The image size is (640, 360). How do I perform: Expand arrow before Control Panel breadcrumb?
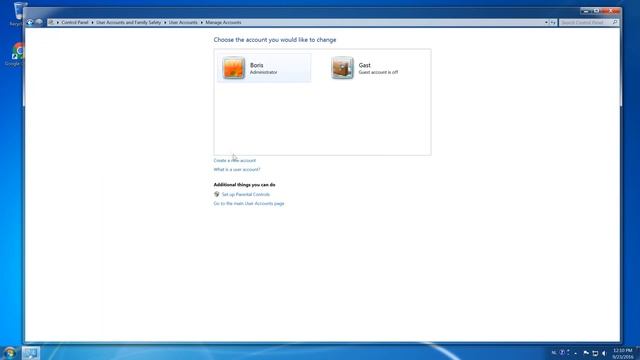pyautogui.click(x=58, y=22)
